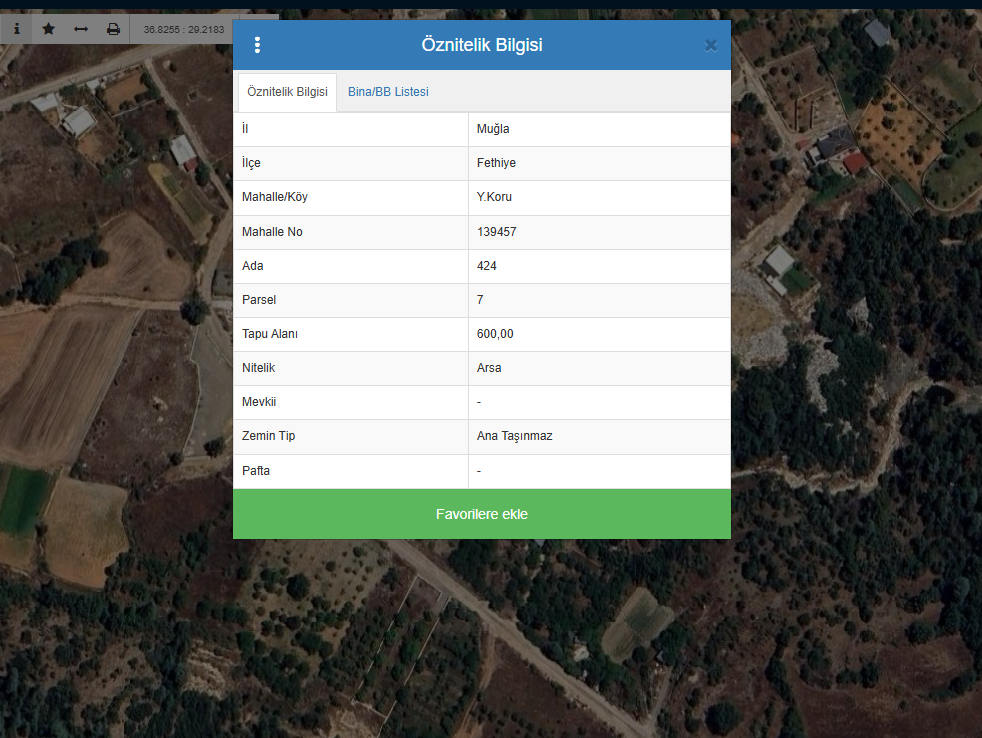
Task: Click the coordinates readout in the toolbar
Action: click(x=183, y=30)
